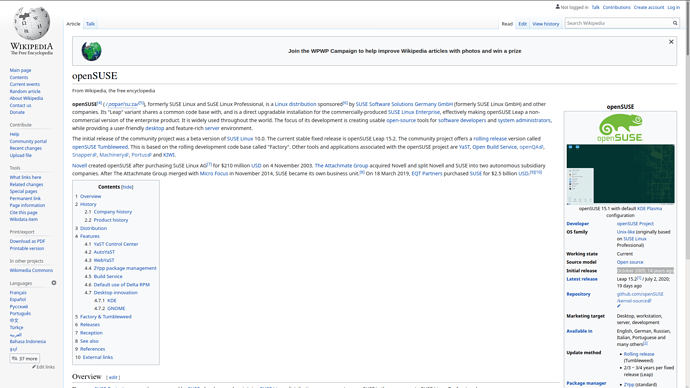Select the Edit tab

coord(522,24)
